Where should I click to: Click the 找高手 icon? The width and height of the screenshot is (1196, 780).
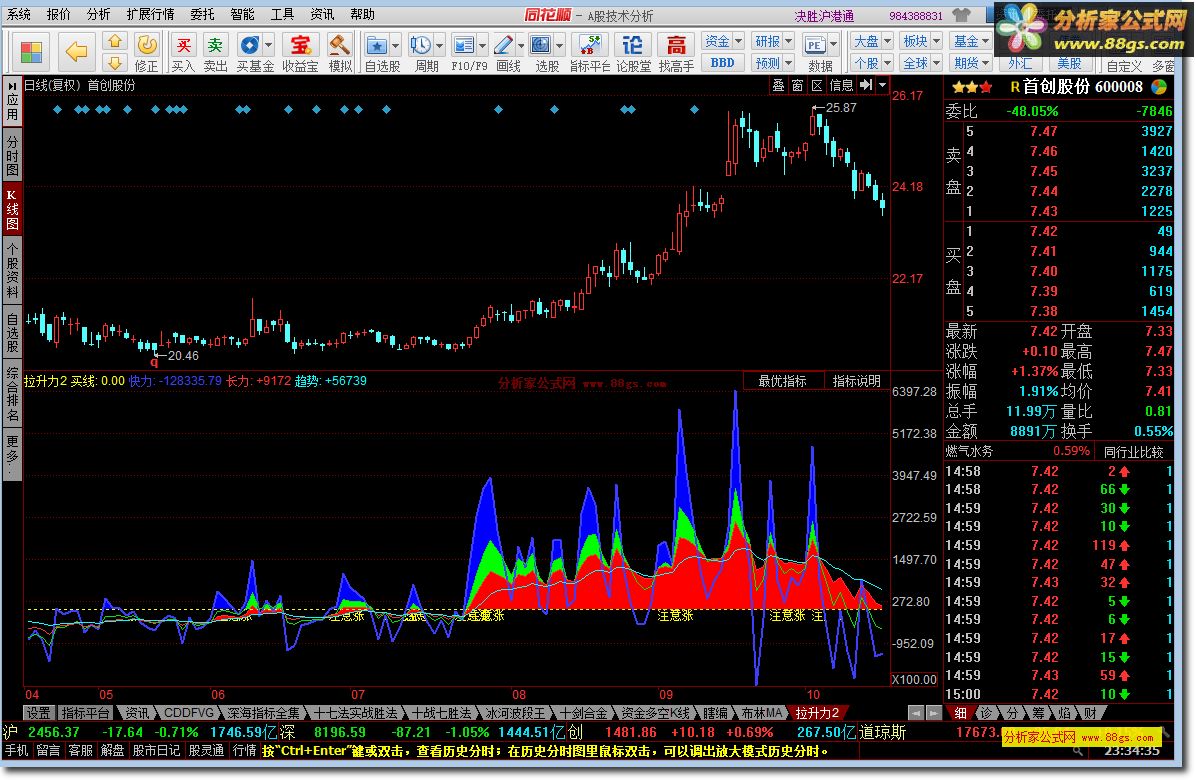676,46
